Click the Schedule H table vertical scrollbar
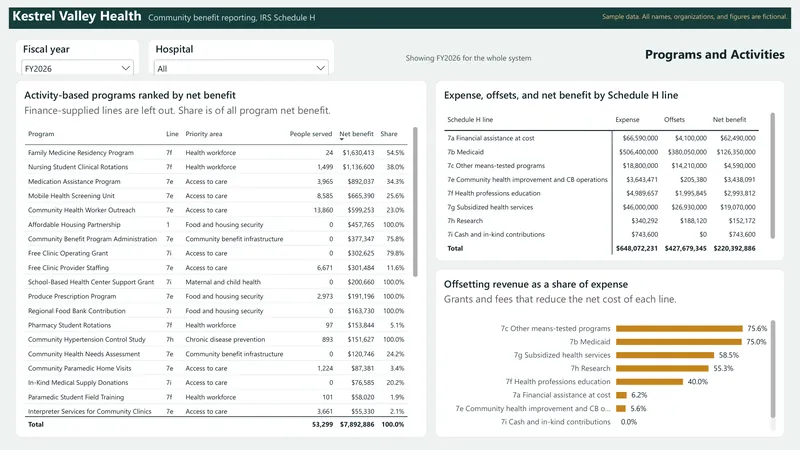This screenshot has width=800, height=450. click(x=772, y=176)
